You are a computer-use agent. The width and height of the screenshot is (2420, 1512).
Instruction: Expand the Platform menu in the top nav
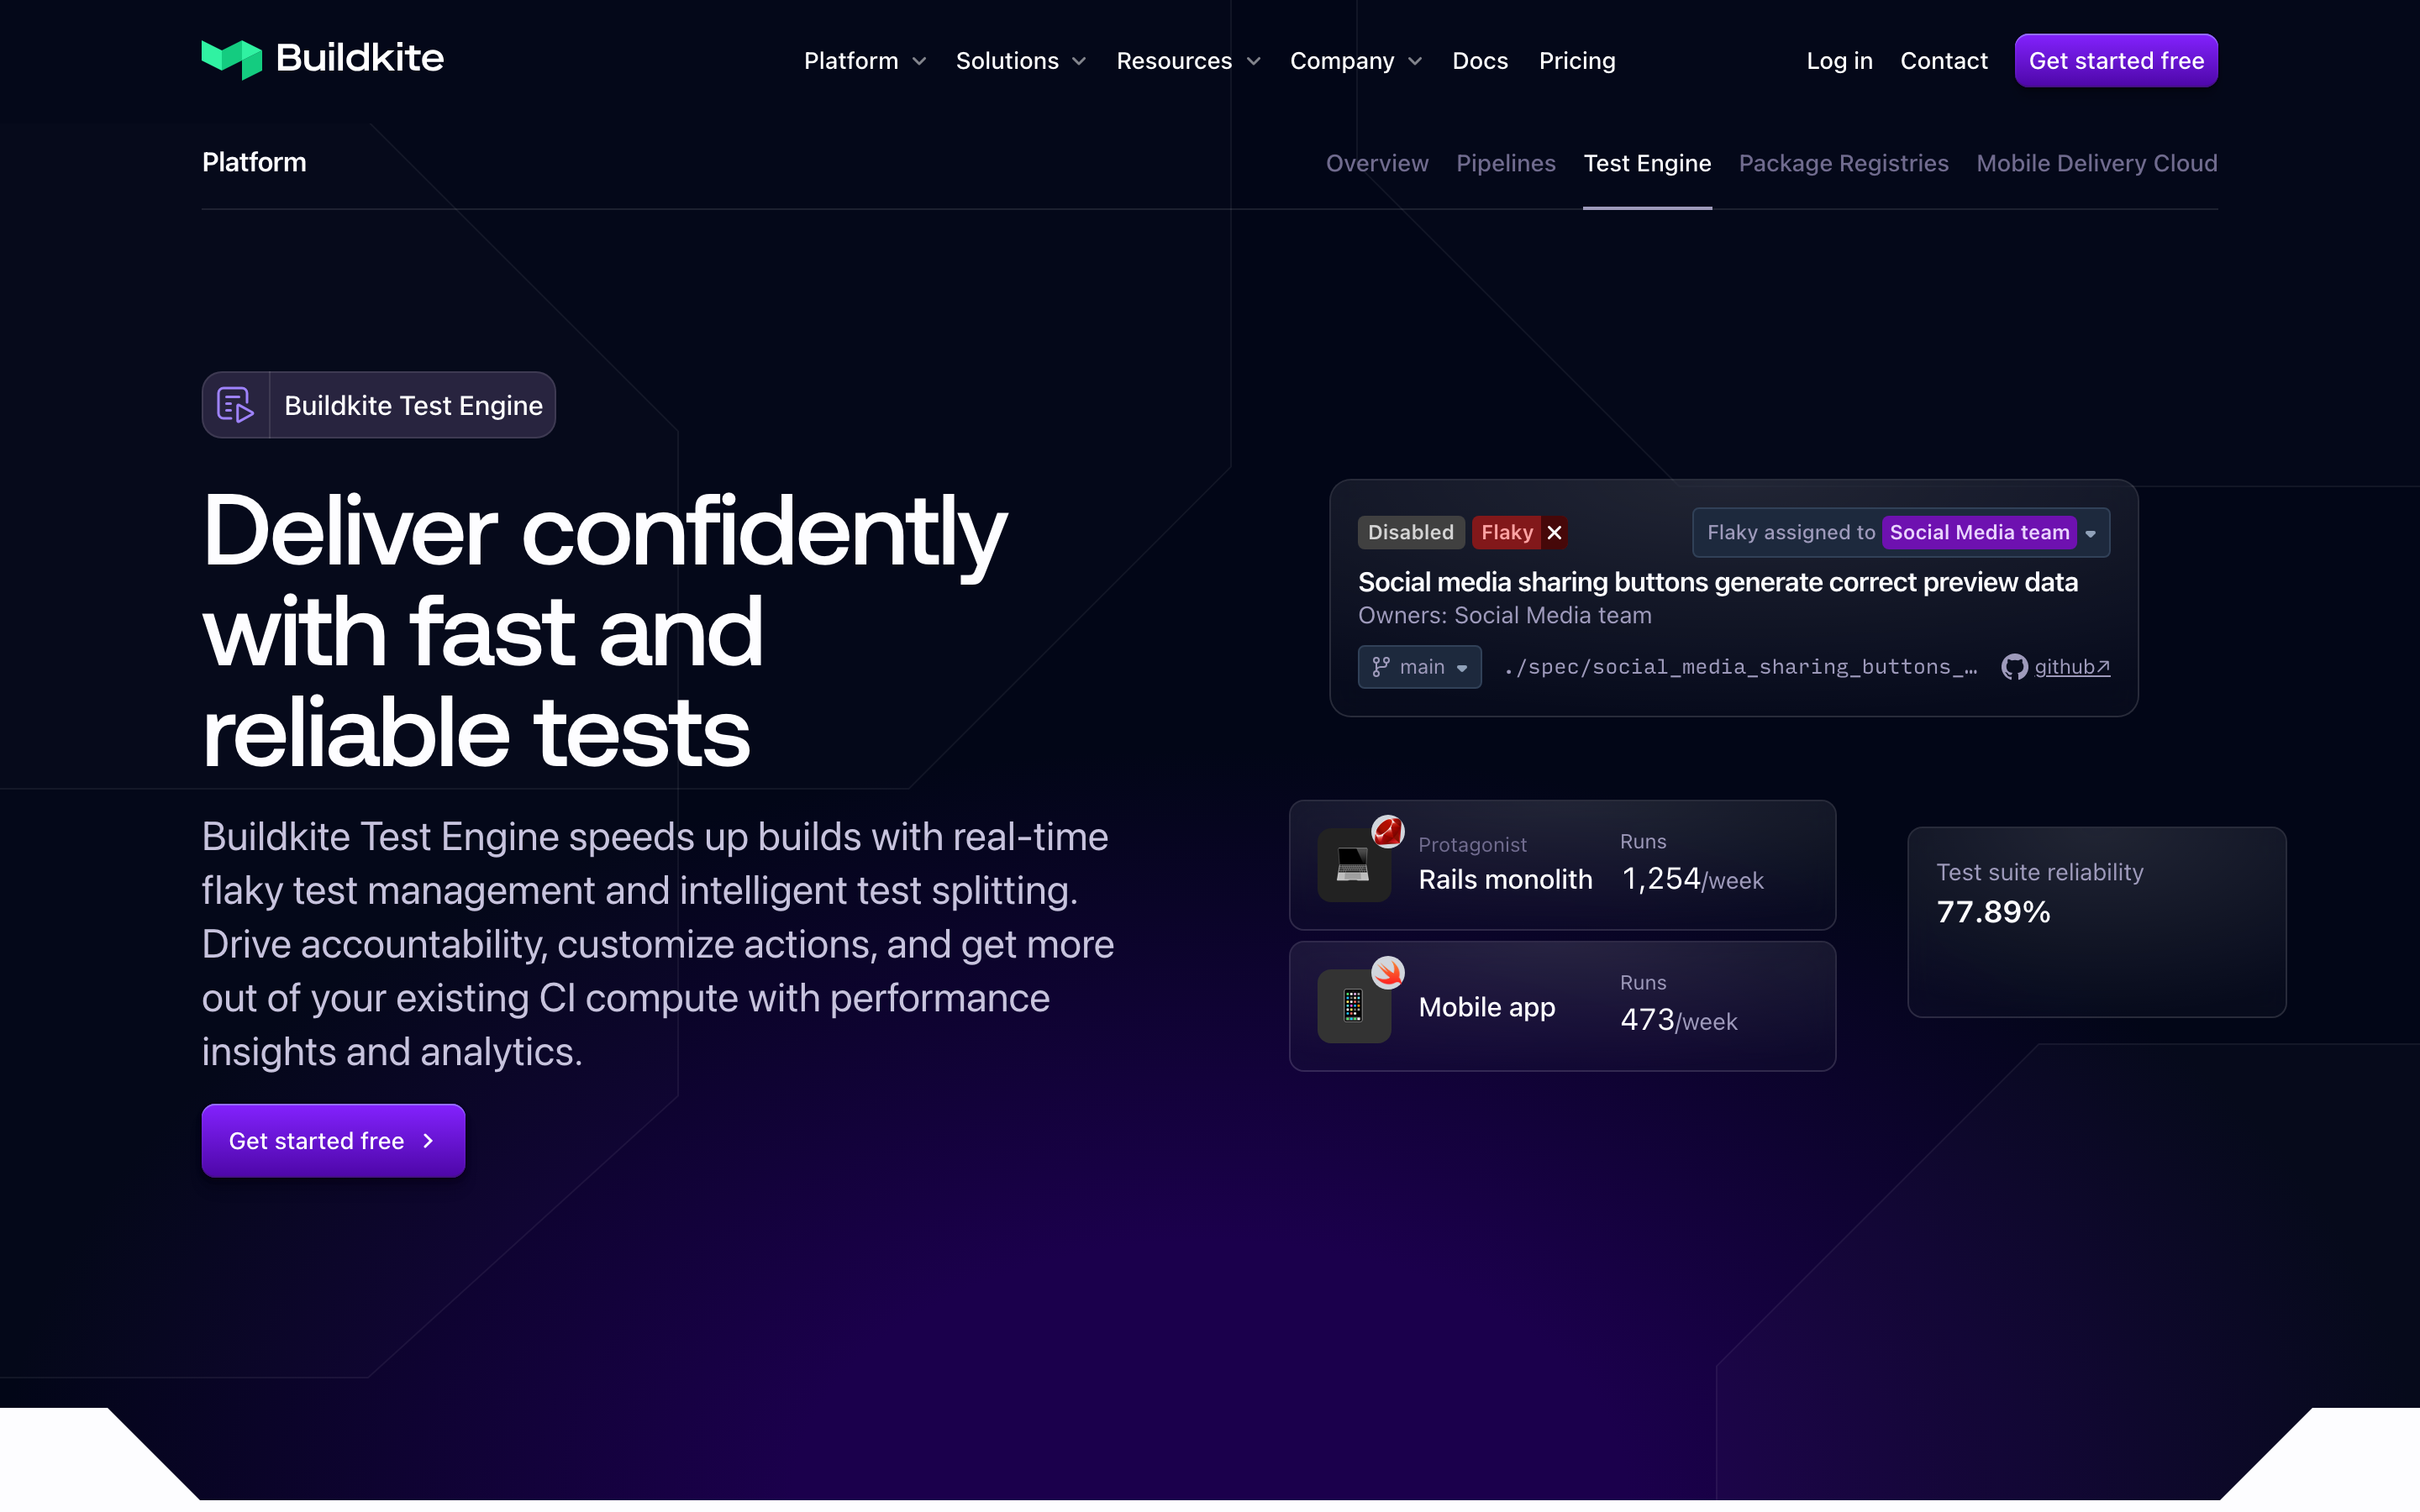pyautogui.click(x=865, y=61)
